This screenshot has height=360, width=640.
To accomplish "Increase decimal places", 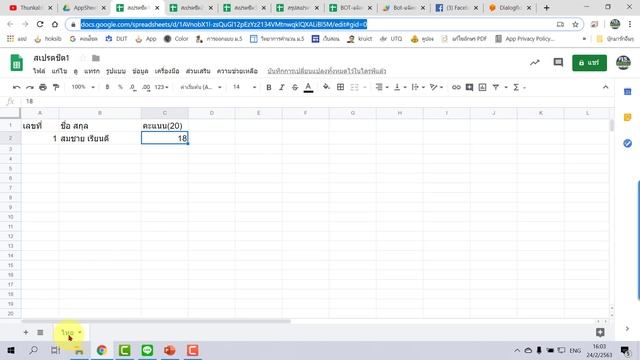I will (x=146, y=87).
